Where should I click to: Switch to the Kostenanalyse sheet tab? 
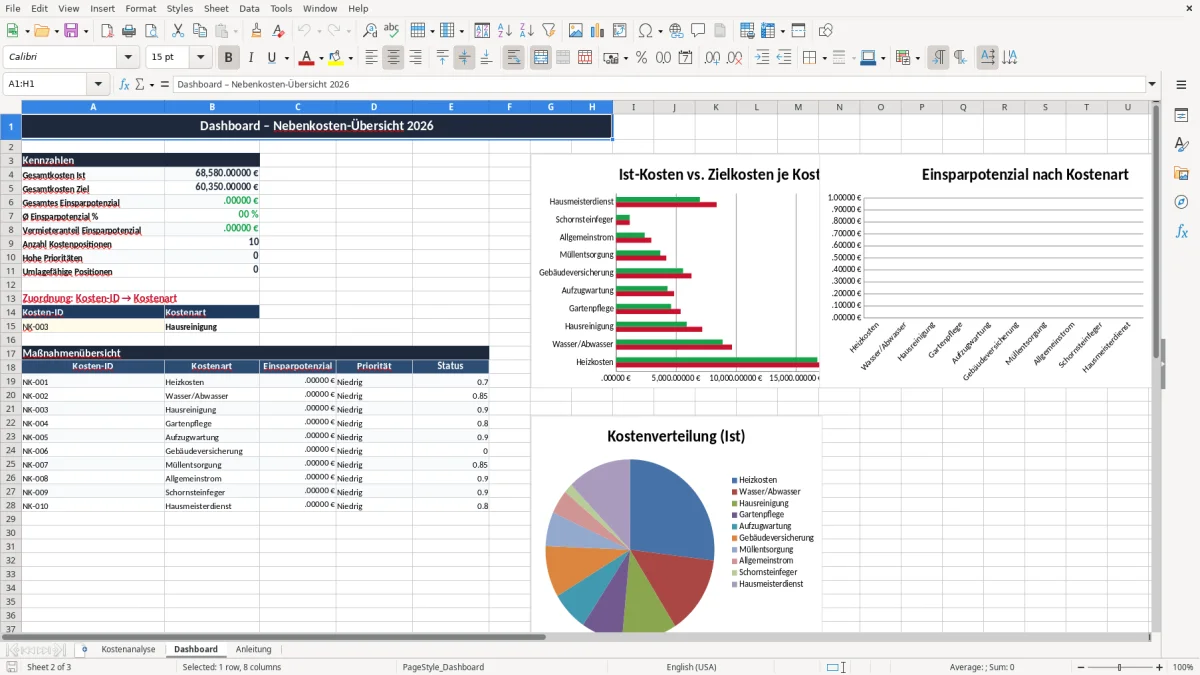(x=128, y=649)
